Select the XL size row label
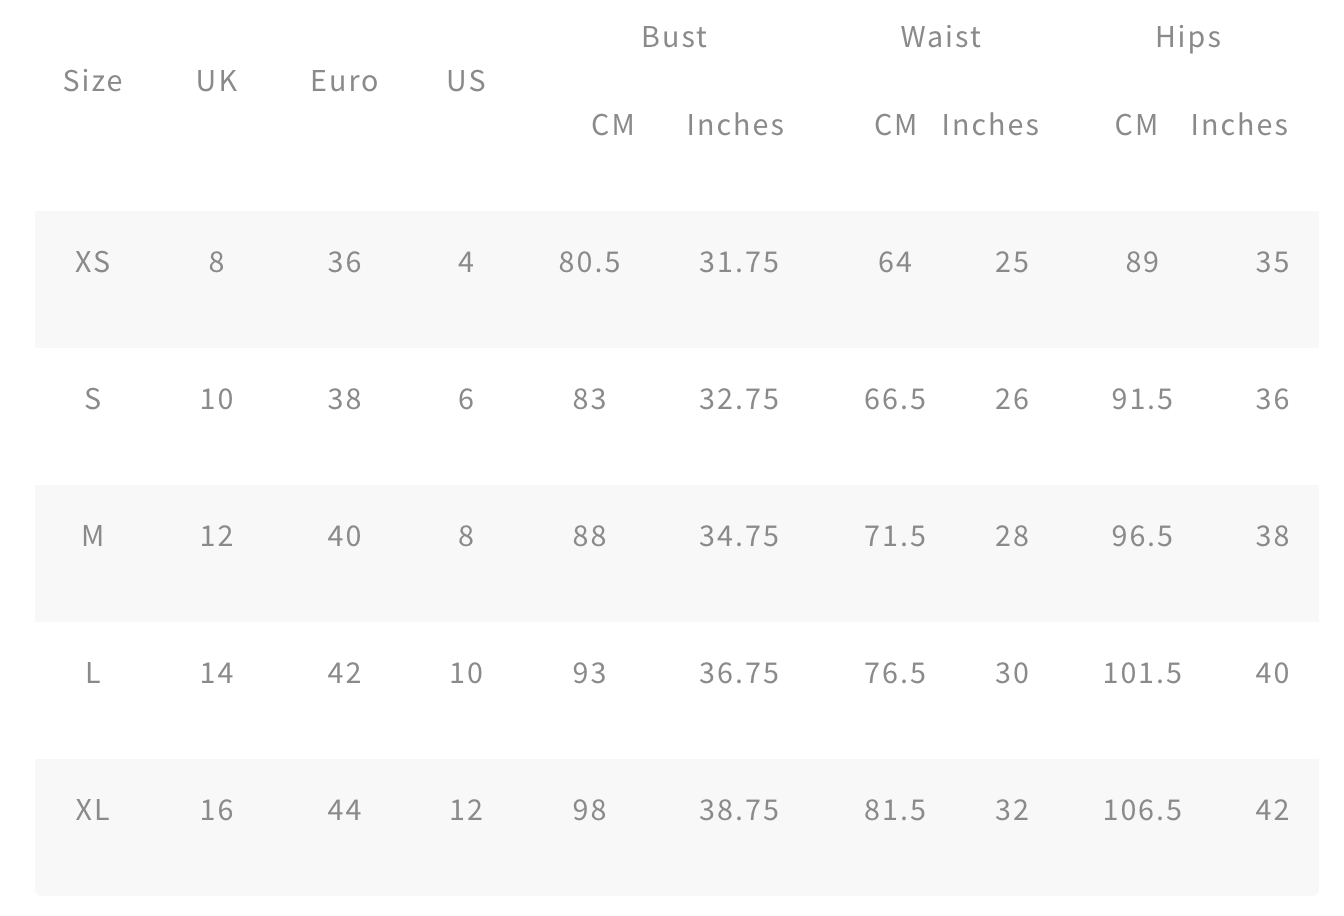The height and width of the screenshot is (916, 1344). tap(93, 809)
